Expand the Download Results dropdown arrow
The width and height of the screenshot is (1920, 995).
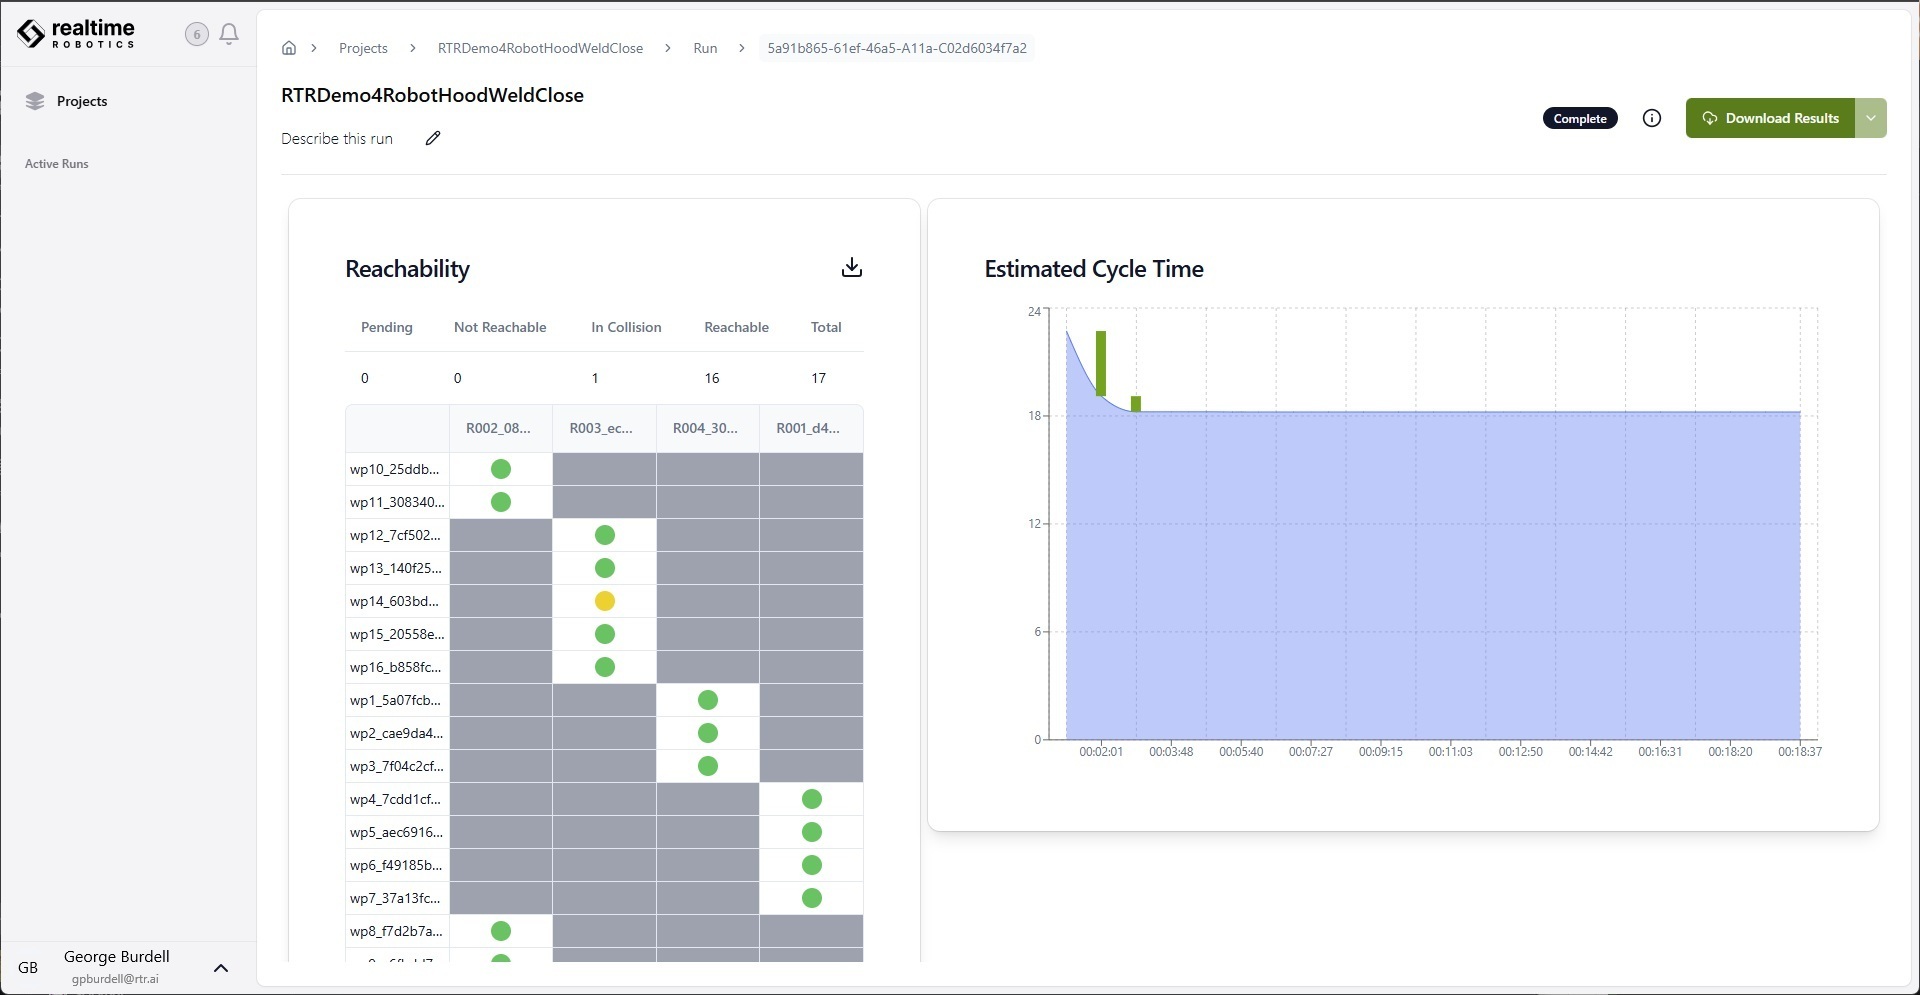click(x=1870, y=118)
